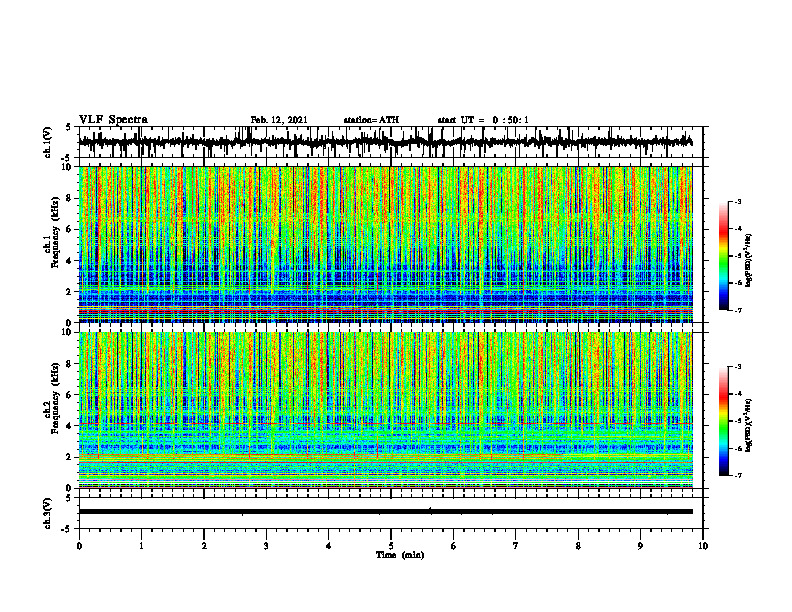Click time axis tick label "0"

pos(79,546)
